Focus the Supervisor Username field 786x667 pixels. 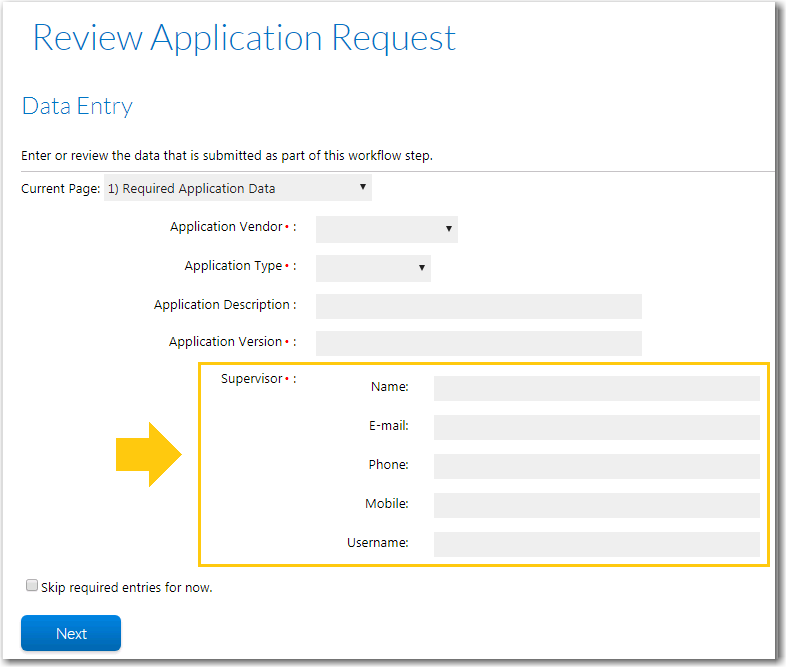[597, 544]
